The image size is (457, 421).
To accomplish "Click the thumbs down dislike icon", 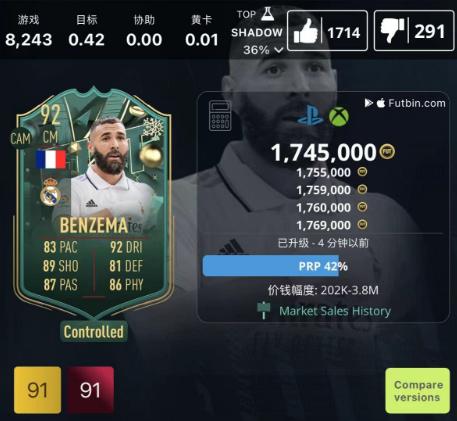I will [x=393, y=30].
